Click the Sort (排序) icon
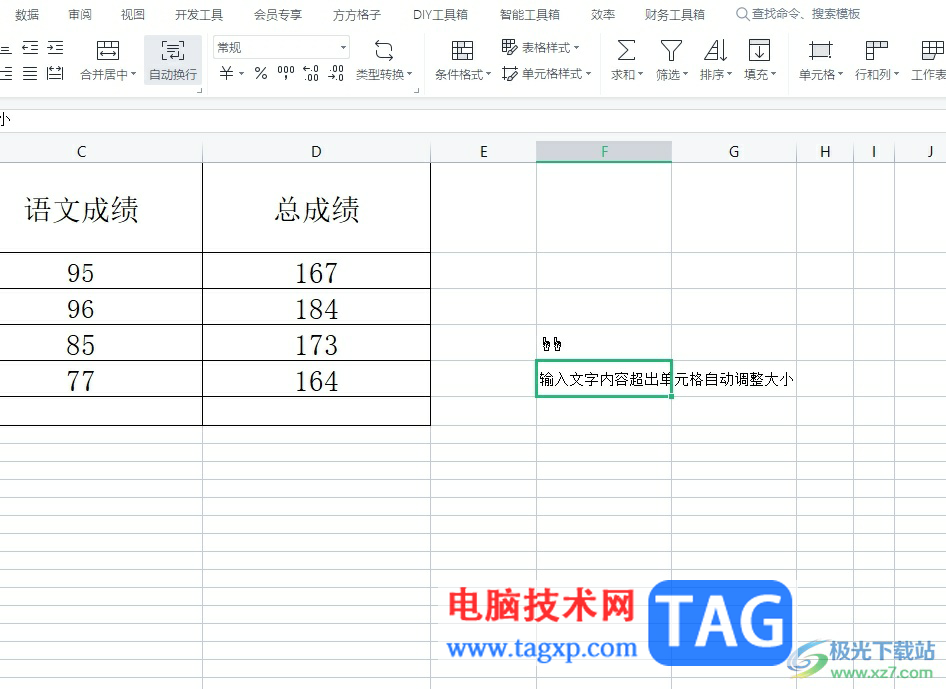Viewport: 946px width, 689px height. [716, 51]
